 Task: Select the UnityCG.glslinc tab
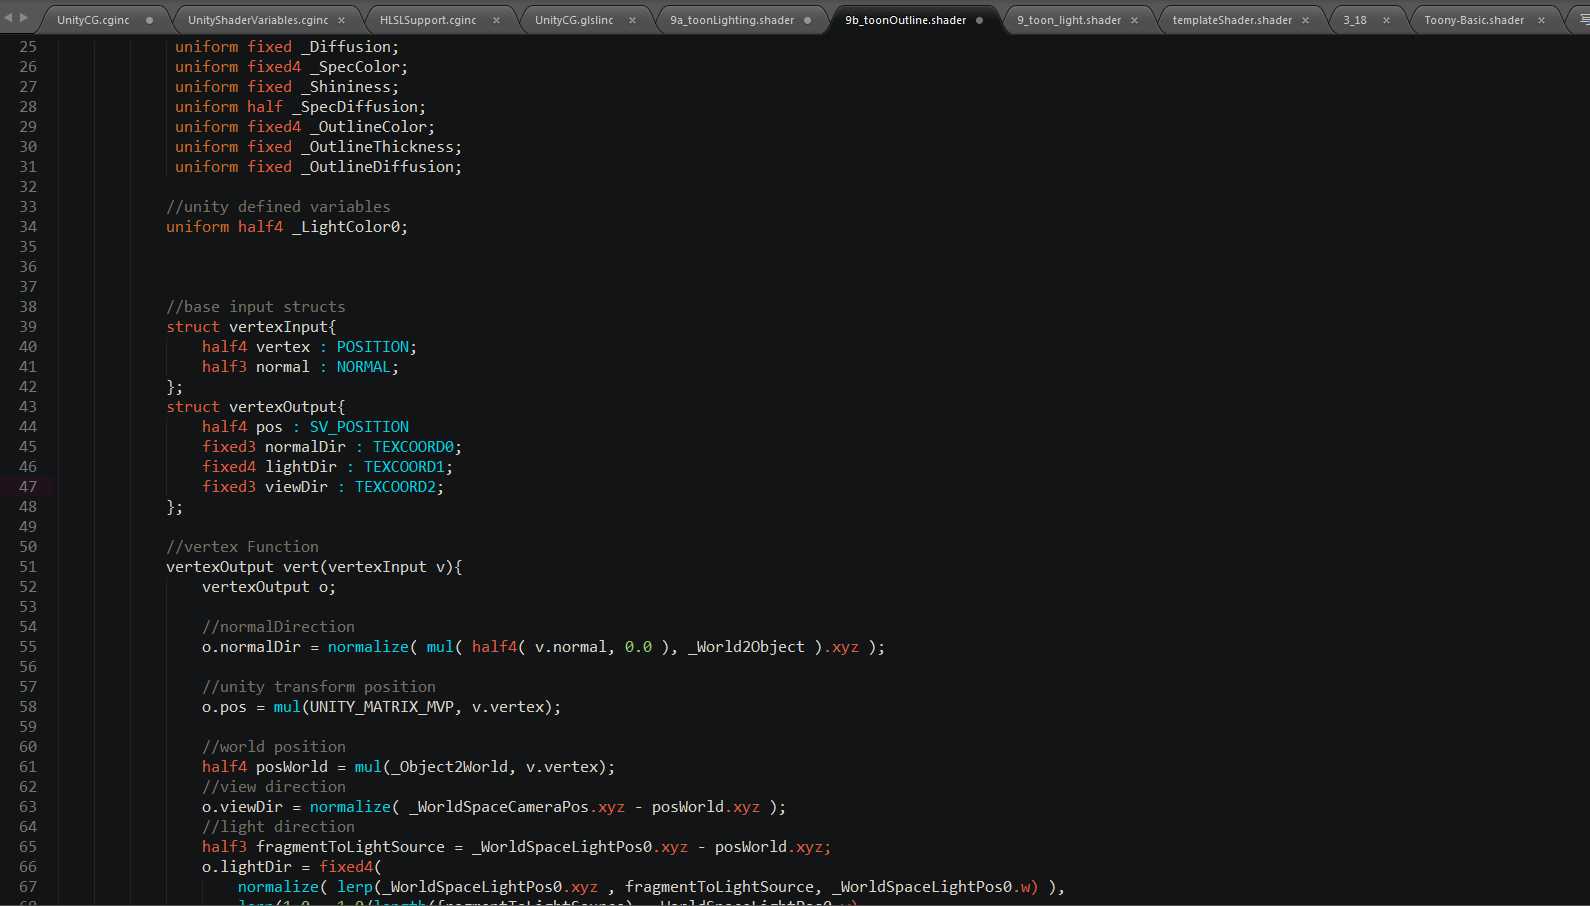coord(574,20)
